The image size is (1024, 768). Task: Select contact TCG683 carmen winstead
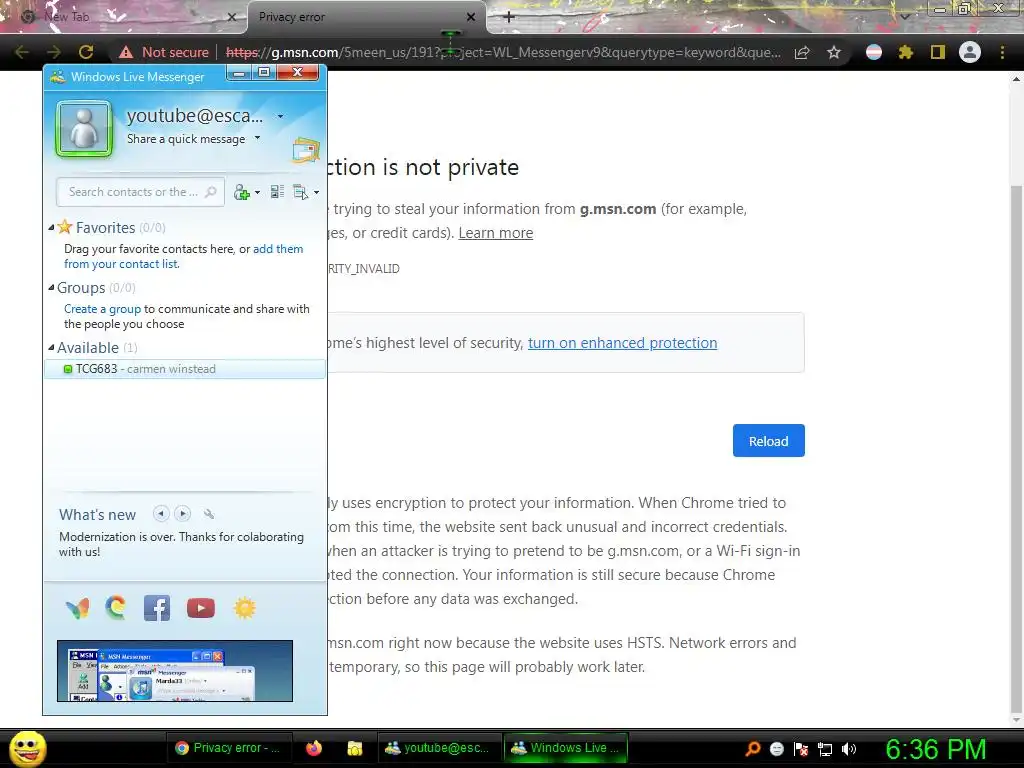coord(185,369)
